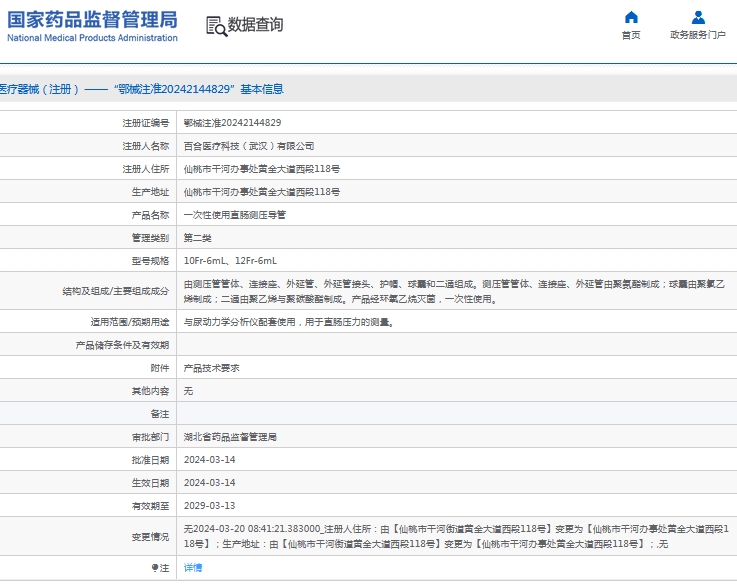Click the 变更情况 row label
The width and height of the screenshot is (737, 588).
(x=150, y=537)
